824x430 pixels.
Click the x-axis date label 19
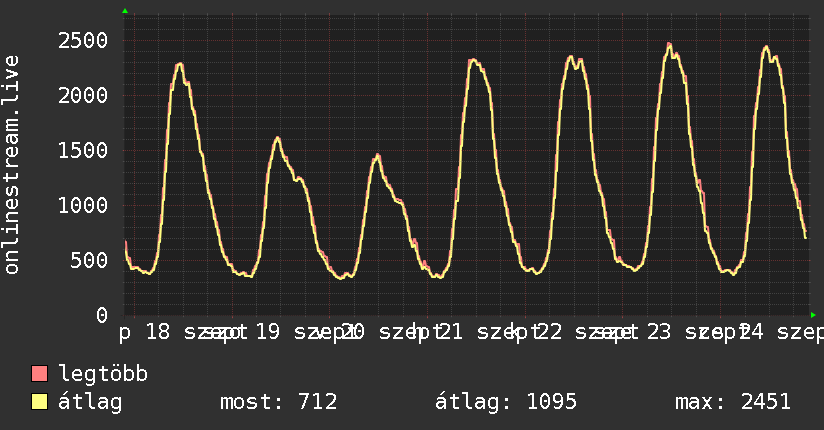tap(267, 332)
